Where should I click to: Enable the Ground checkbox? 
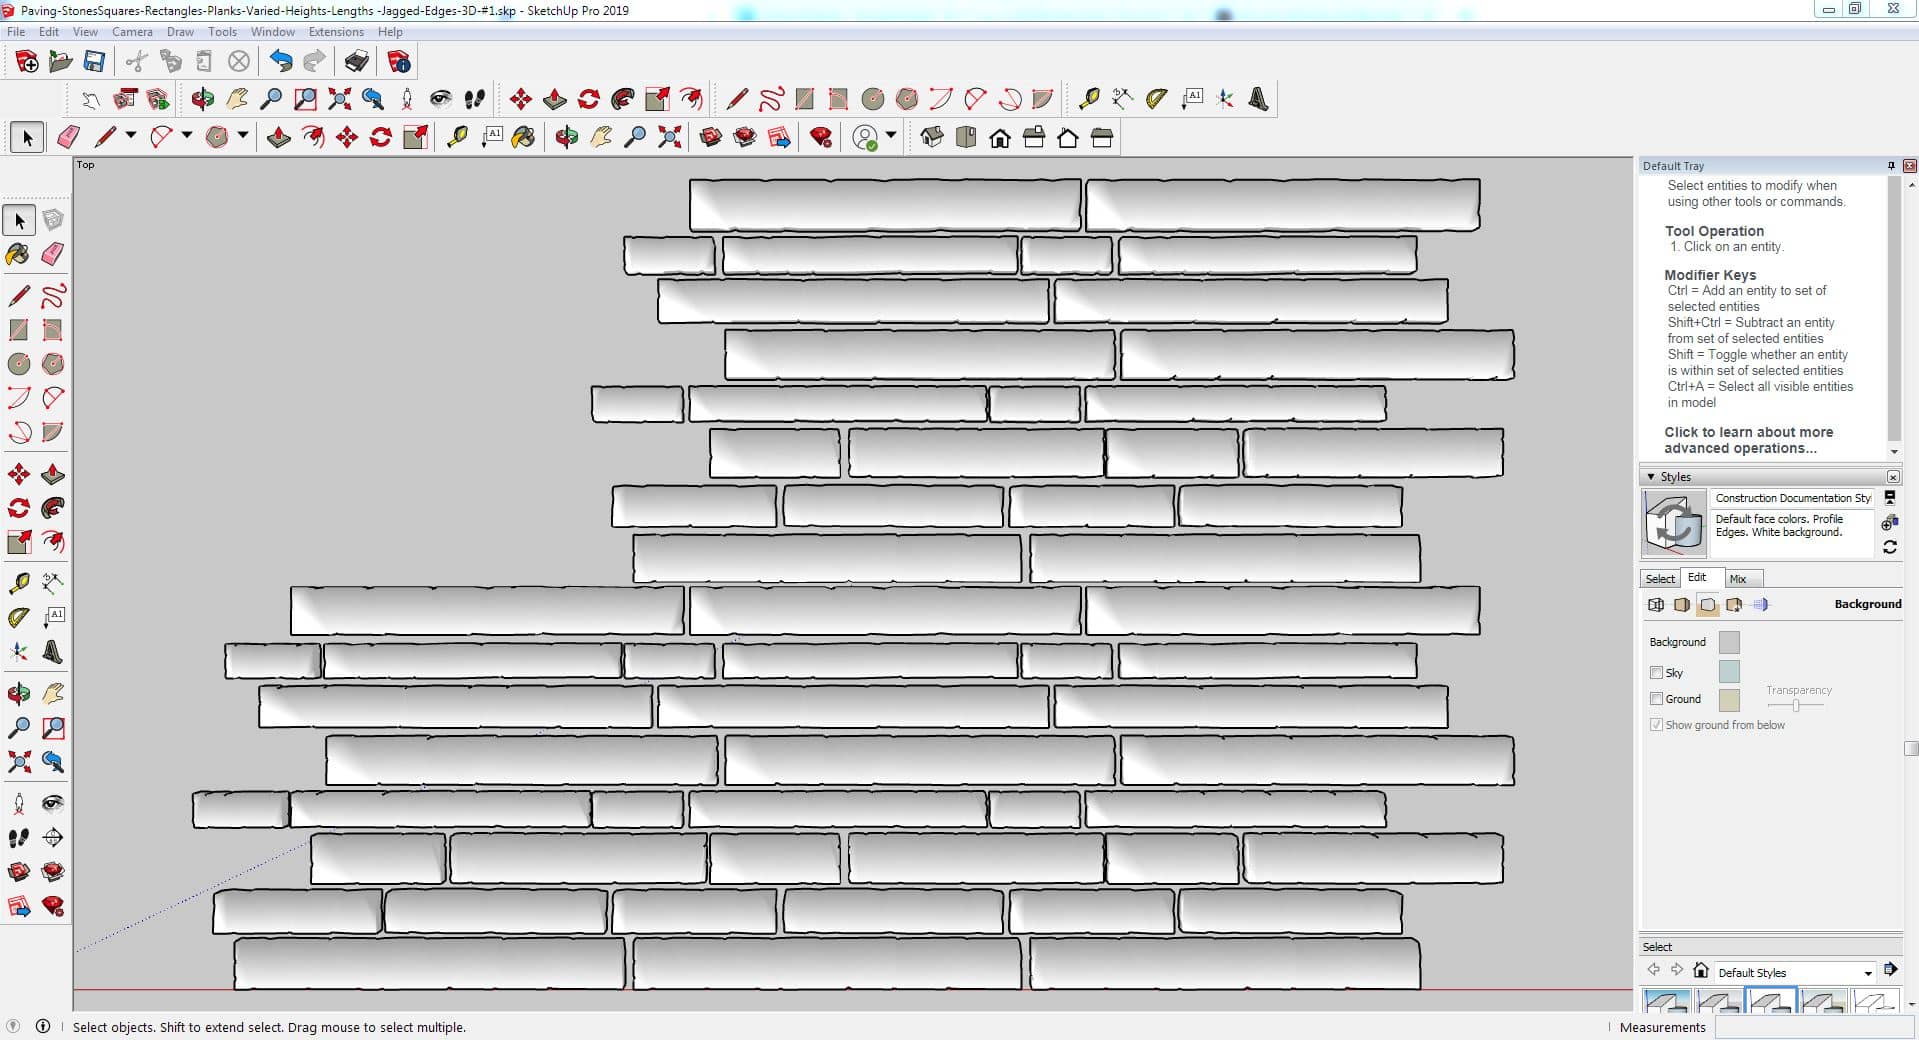coord(1656,699)
